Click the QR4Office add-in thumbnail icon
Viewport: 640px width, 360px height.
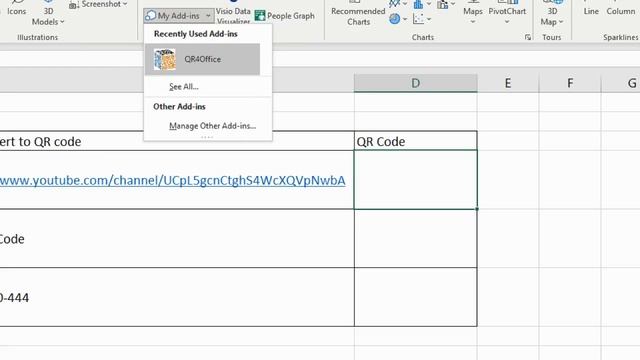(164, 59)
